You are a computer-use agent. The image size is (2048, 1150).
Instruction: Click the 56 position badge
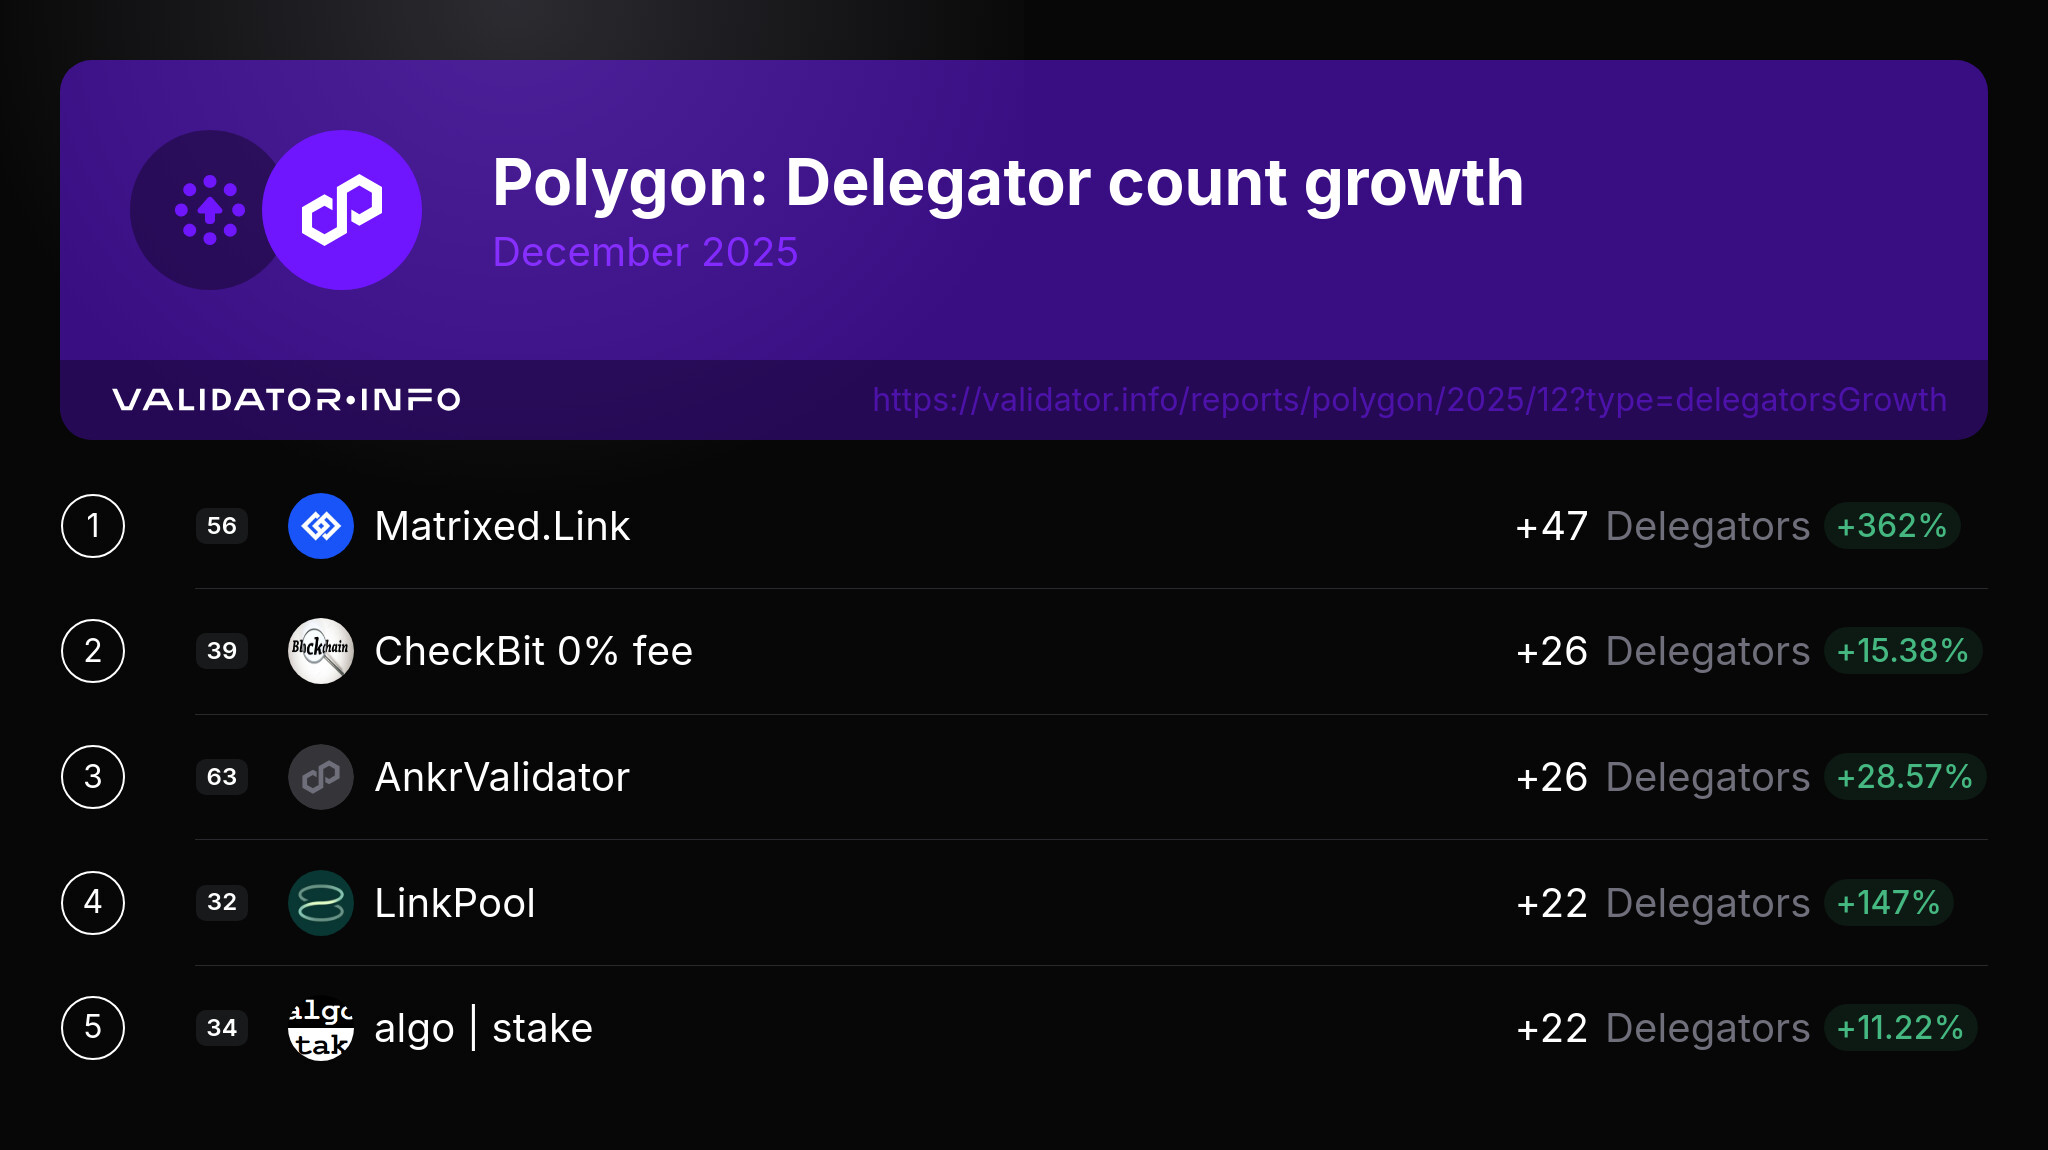[x=222, y=526]
